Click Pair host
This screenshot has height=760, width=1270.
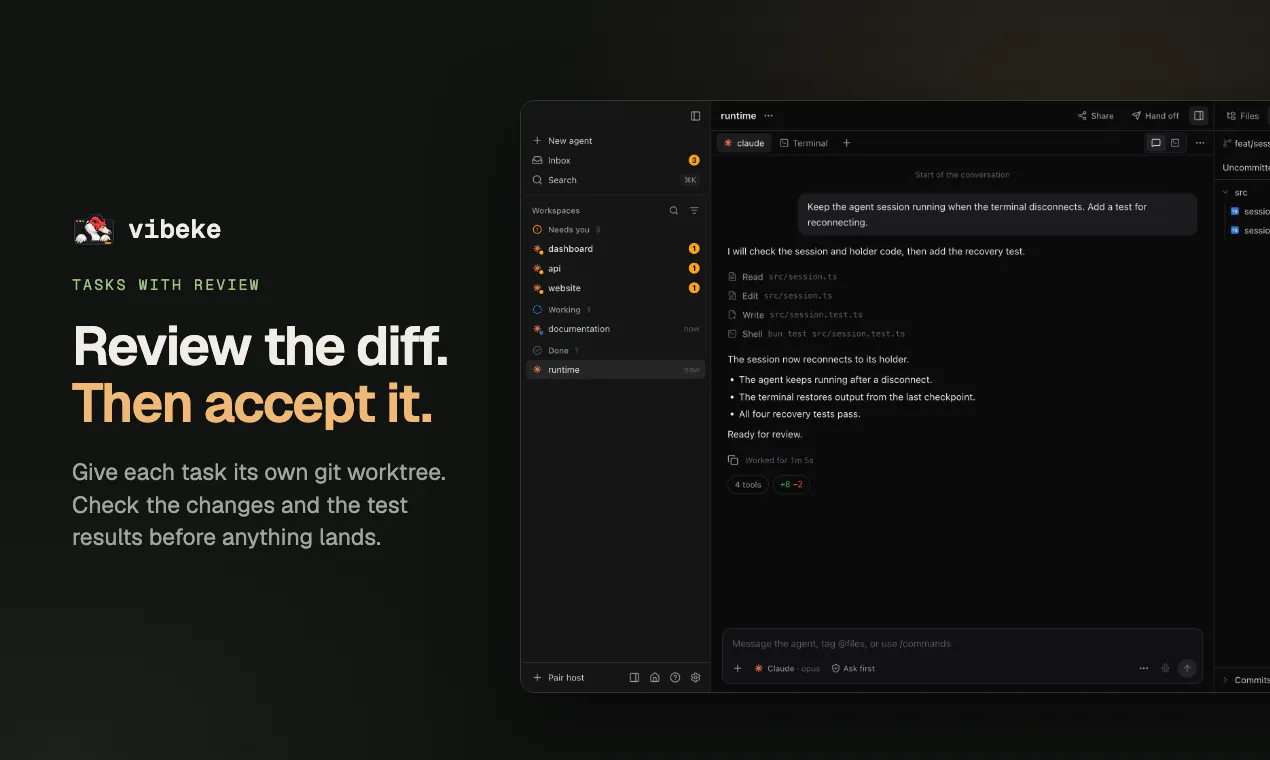pos(558,678)
